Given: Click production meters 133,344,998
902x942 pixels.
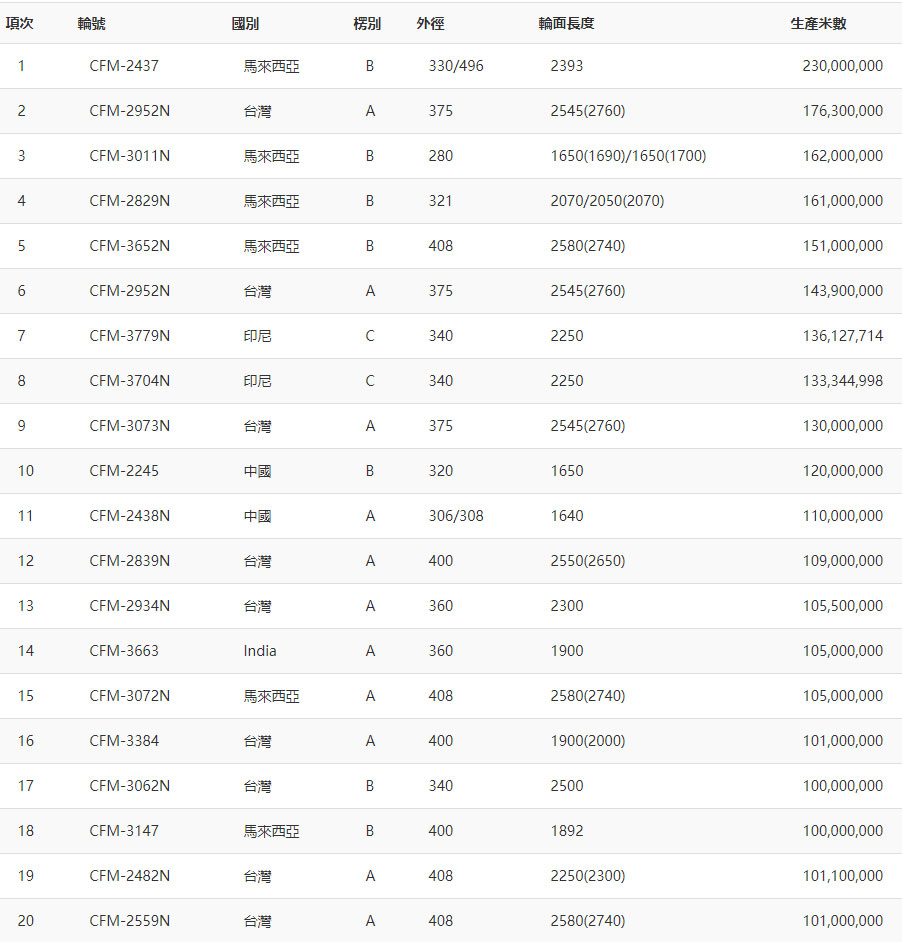Looking at the screenshot, I should [x=843, y=380].
